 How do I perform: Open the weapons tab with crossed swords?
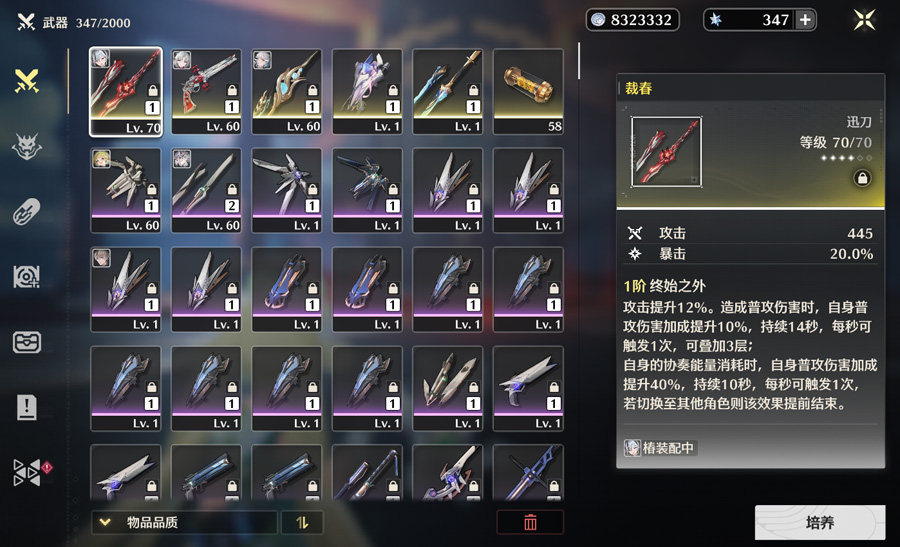pos(27,81)
